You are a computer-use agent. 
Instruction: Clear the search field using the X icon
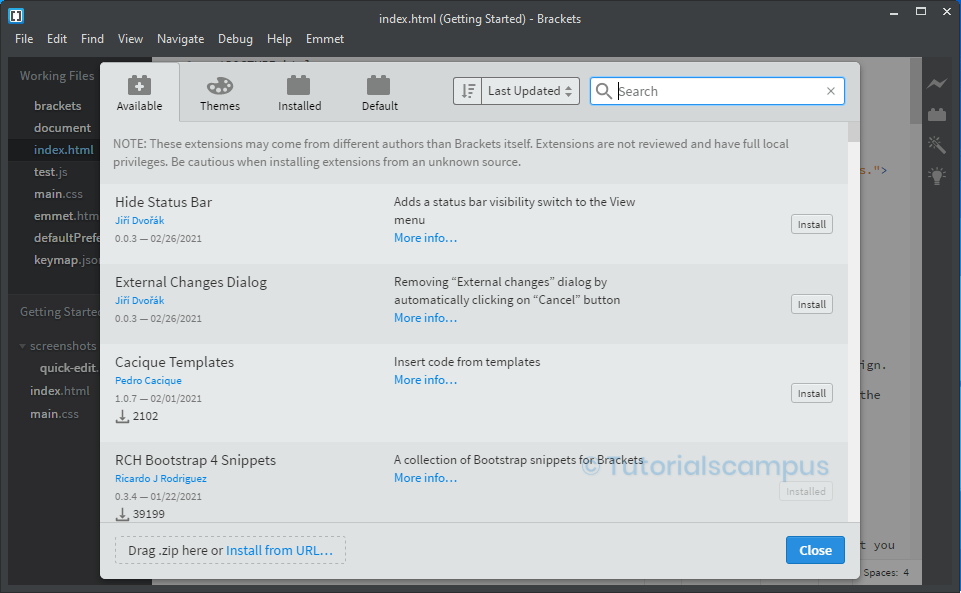(830, 90)
